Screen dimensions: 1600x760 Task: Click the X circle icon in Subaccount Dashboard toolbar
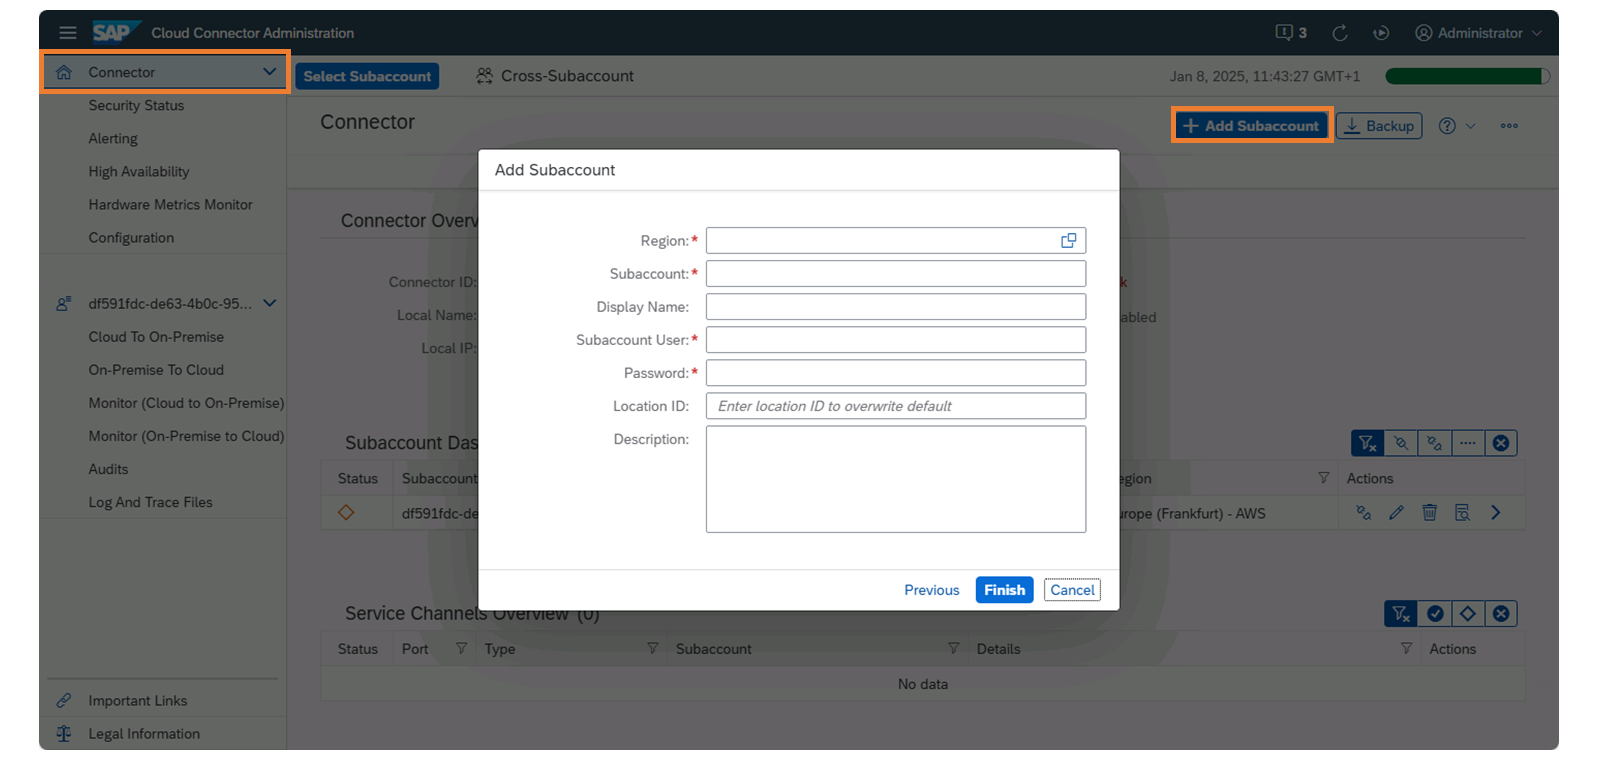click(x=1501, y=443)
